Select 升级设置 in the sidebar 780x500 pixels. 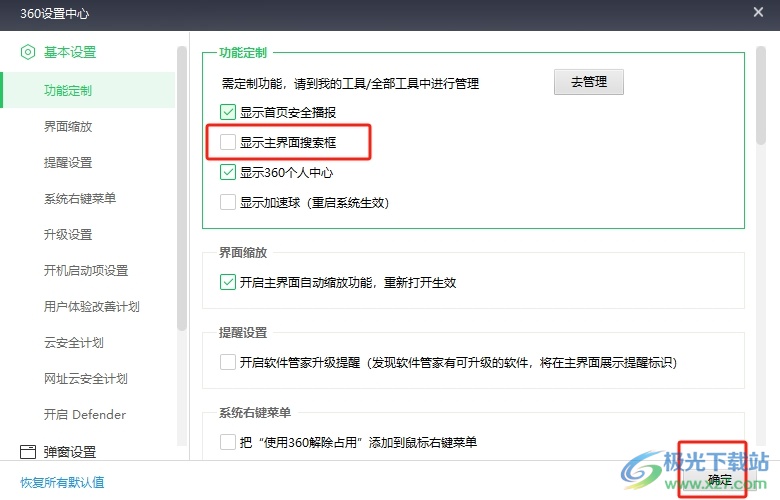coord(68,234)
